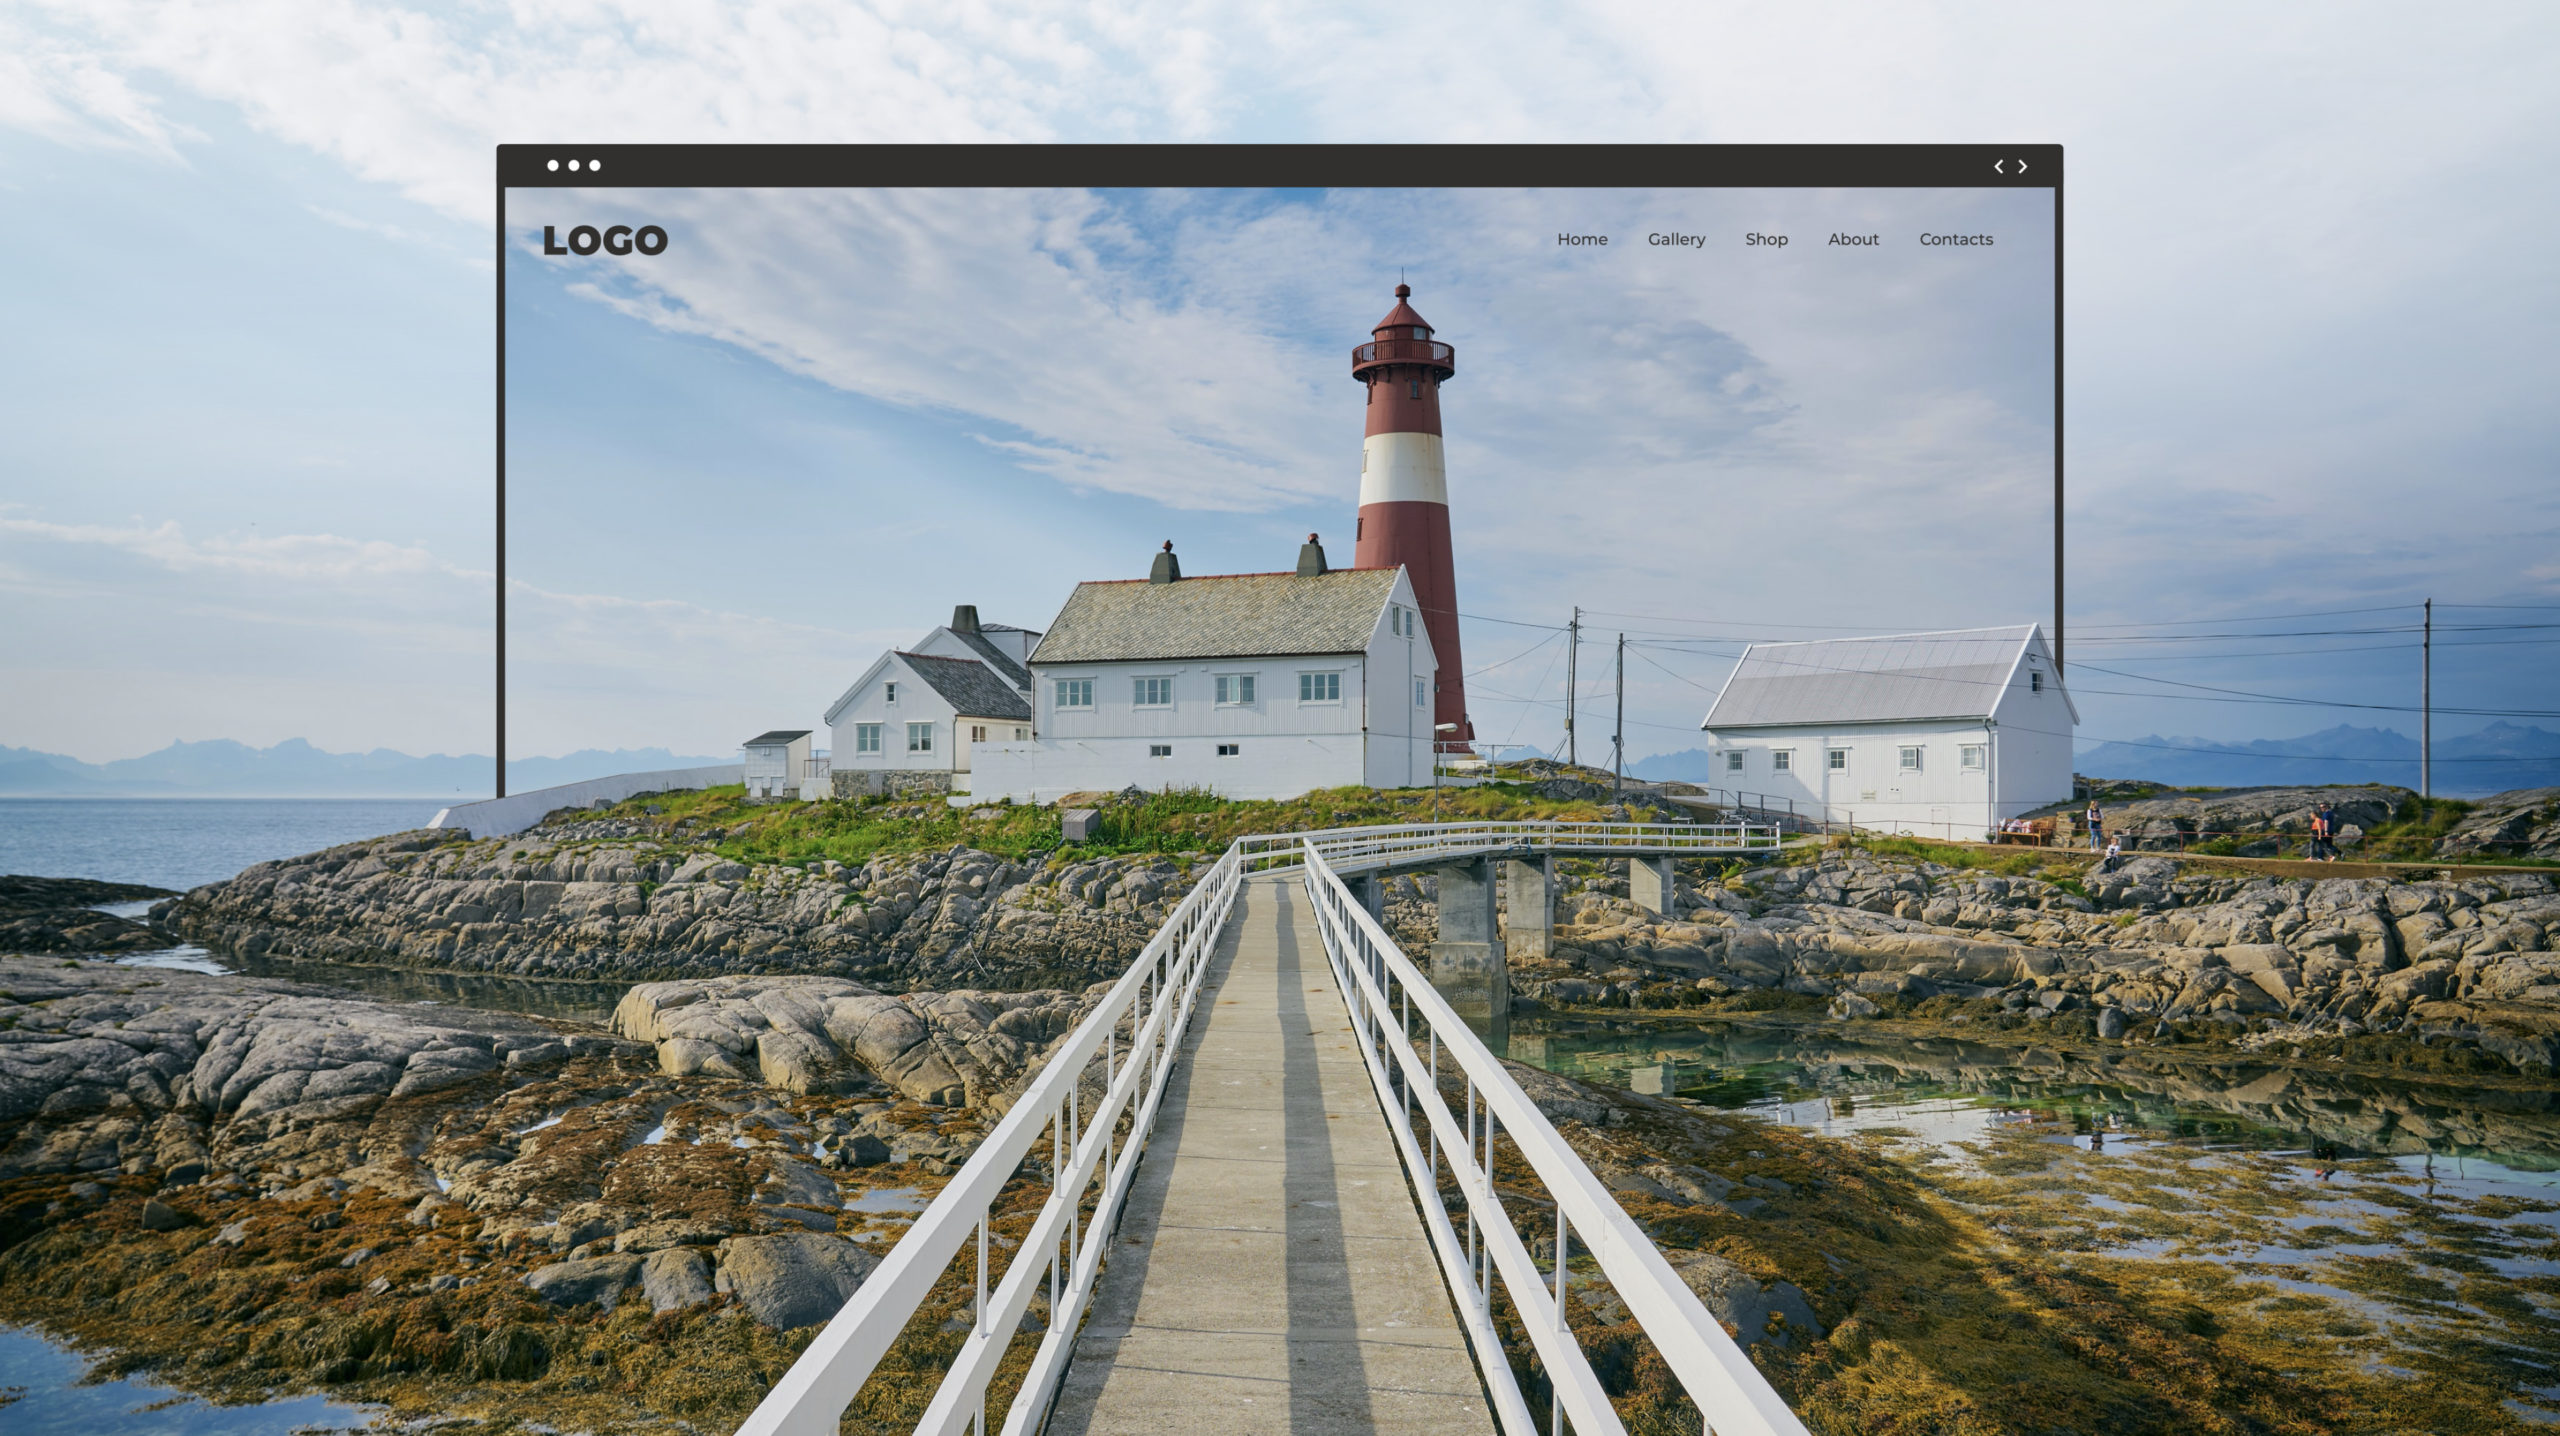Go to the Gallery page

click(1677, 240)
